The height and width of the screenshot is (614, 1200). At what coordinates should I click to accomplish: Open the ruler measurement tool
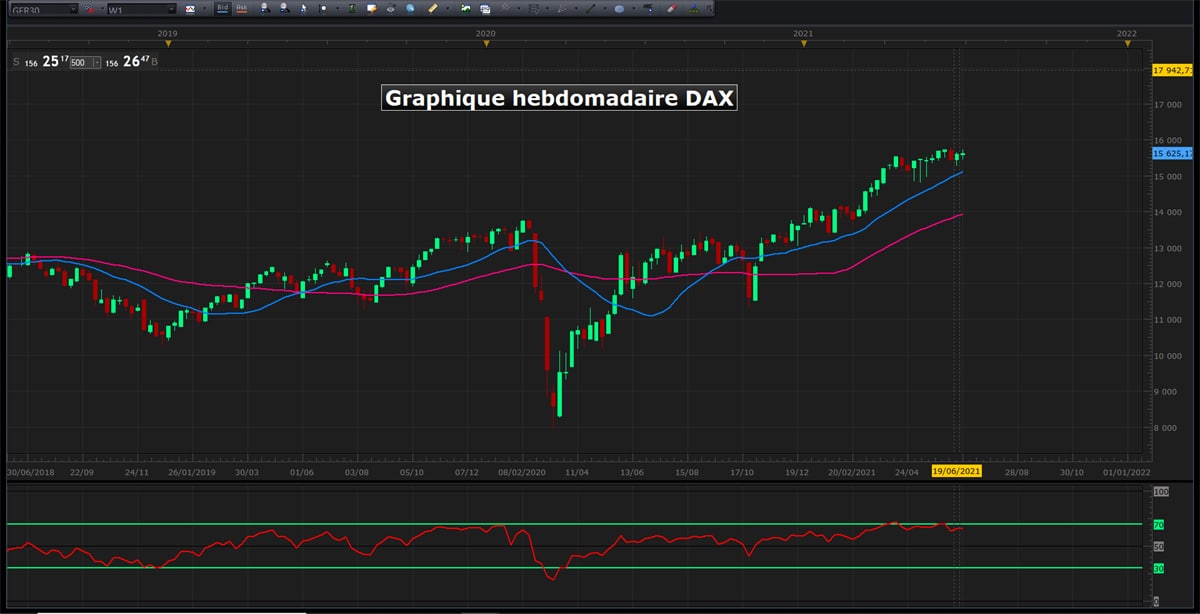(433, 9)
